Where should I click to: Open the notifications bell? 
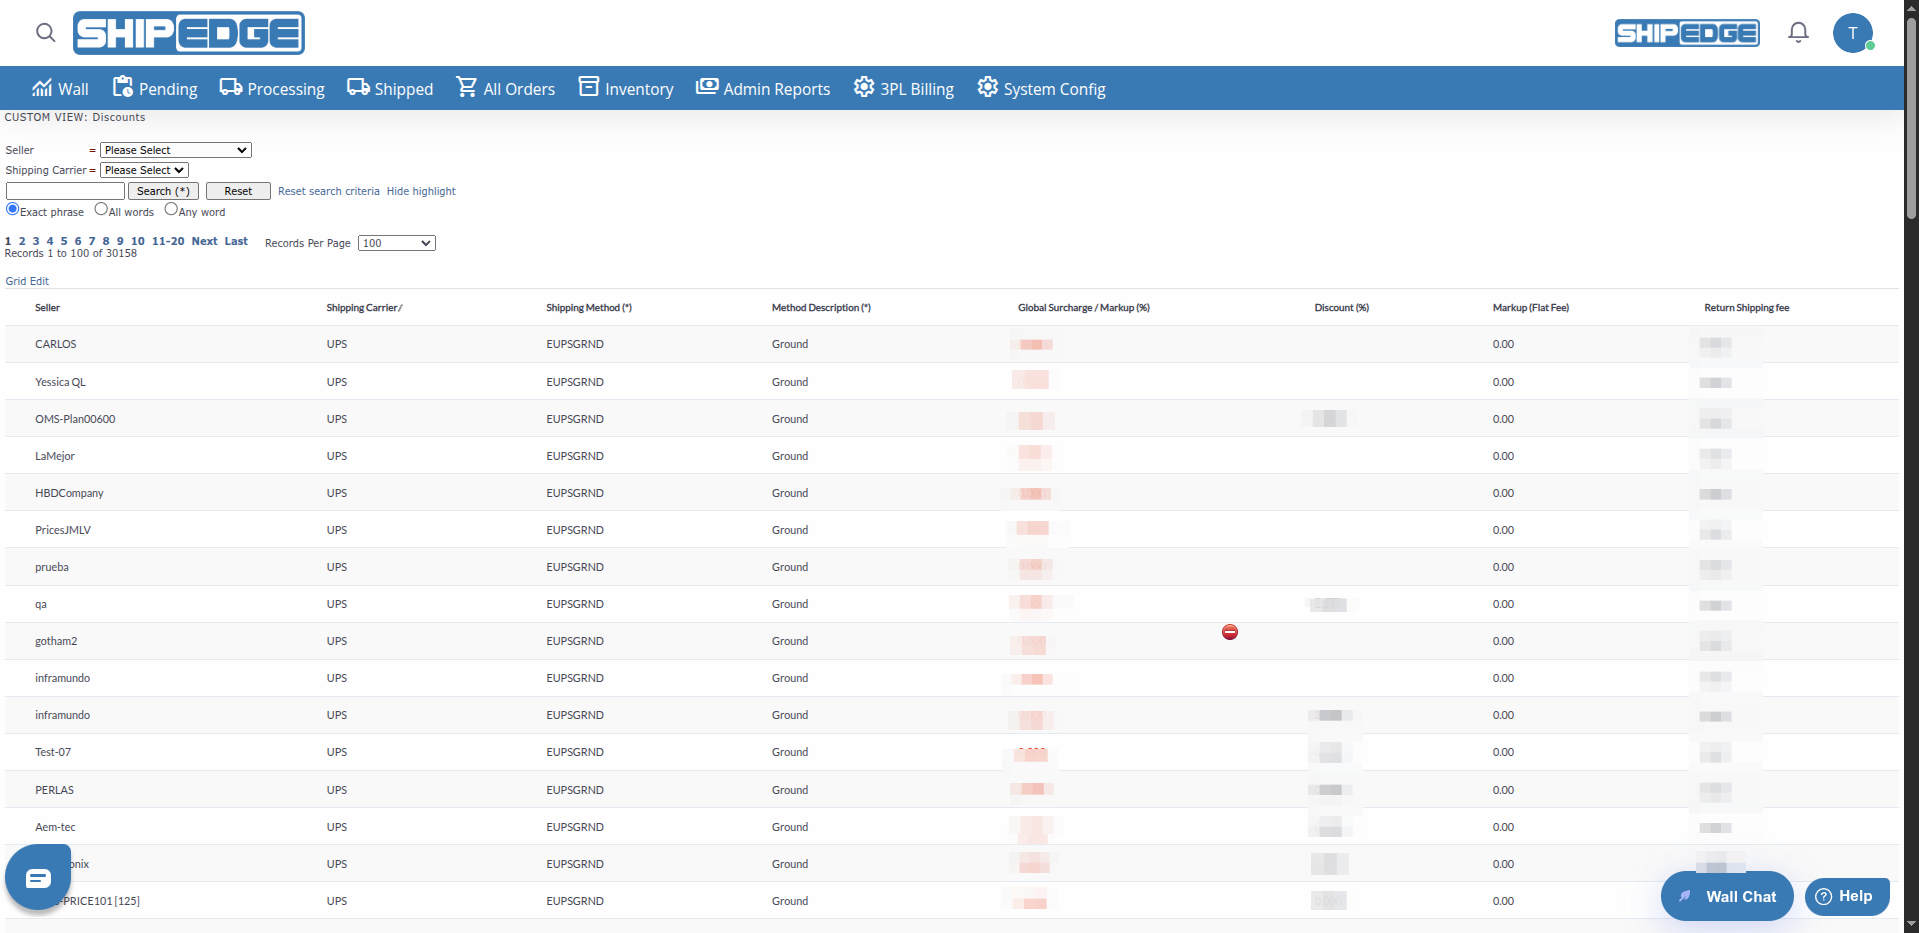click(x=1798, y=33)
